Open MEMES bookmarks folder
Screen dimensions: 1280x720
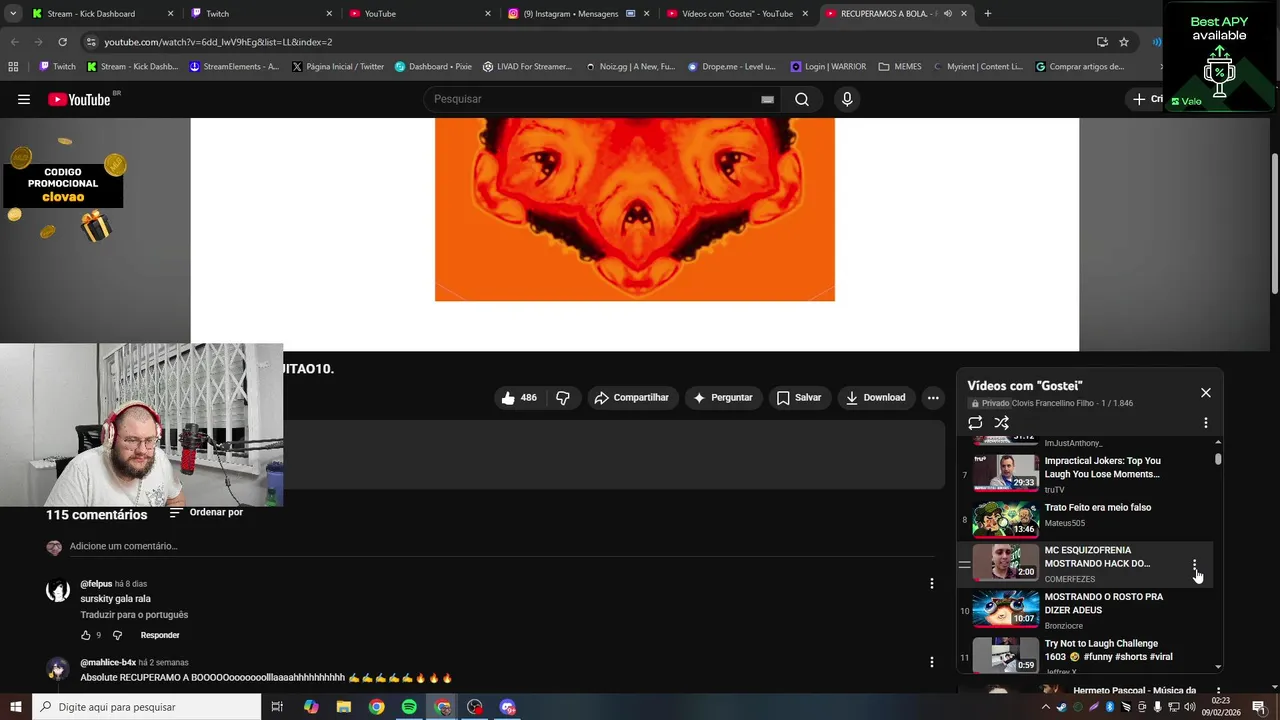click(x=900, y=67)
